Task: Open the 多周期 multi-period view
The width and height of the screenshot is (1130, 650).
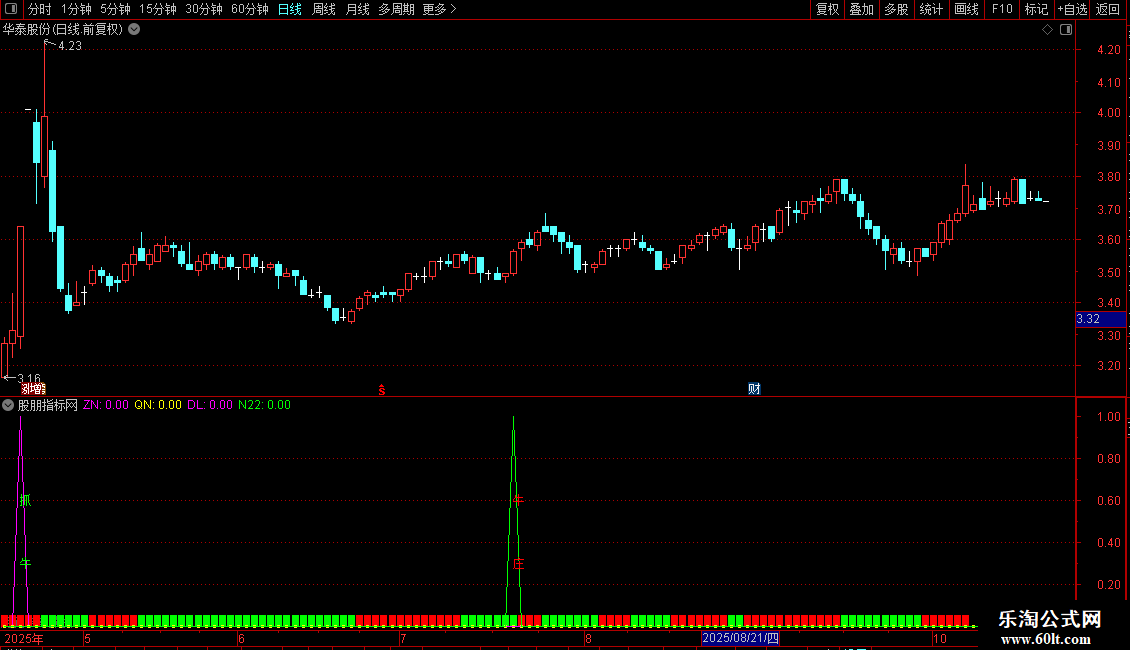Action: [396, 9]
